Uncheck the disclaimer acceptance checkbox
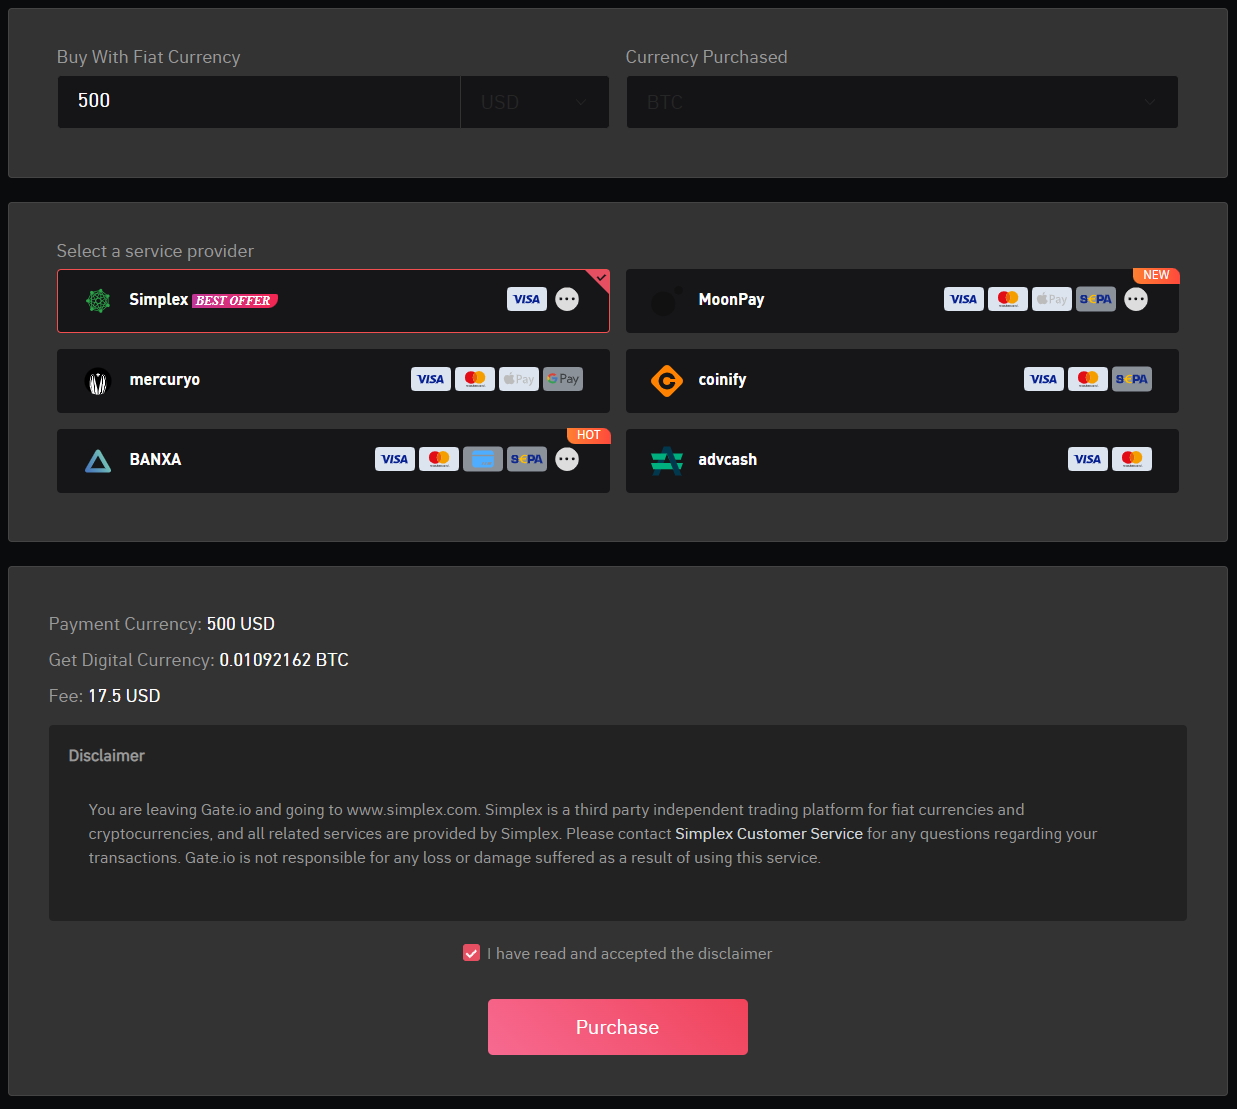Screen dimensions: 1237x1109 coord(472,953)
